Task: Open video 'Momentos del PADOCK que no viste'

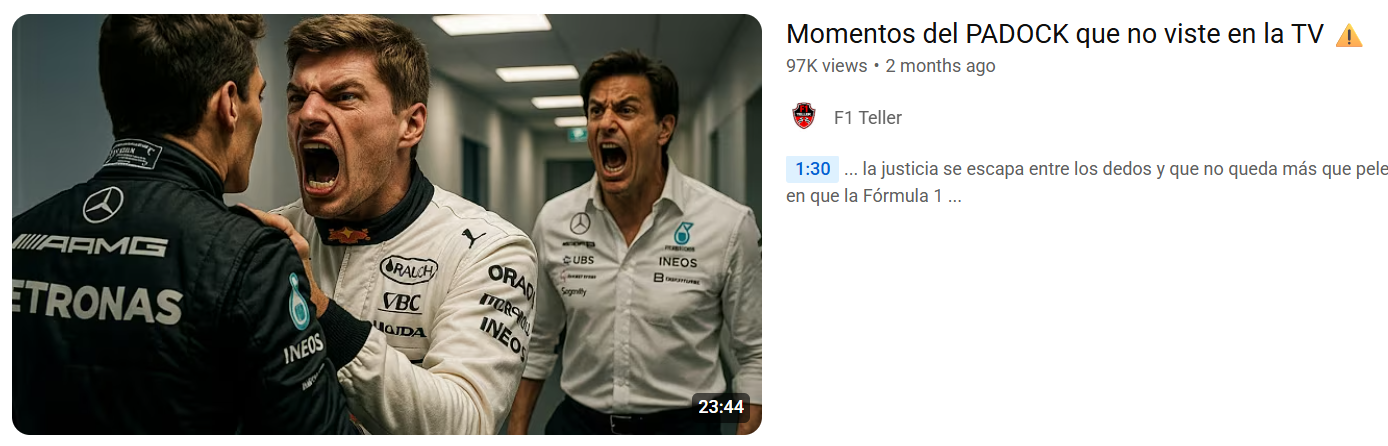Action: point(1055,34)
